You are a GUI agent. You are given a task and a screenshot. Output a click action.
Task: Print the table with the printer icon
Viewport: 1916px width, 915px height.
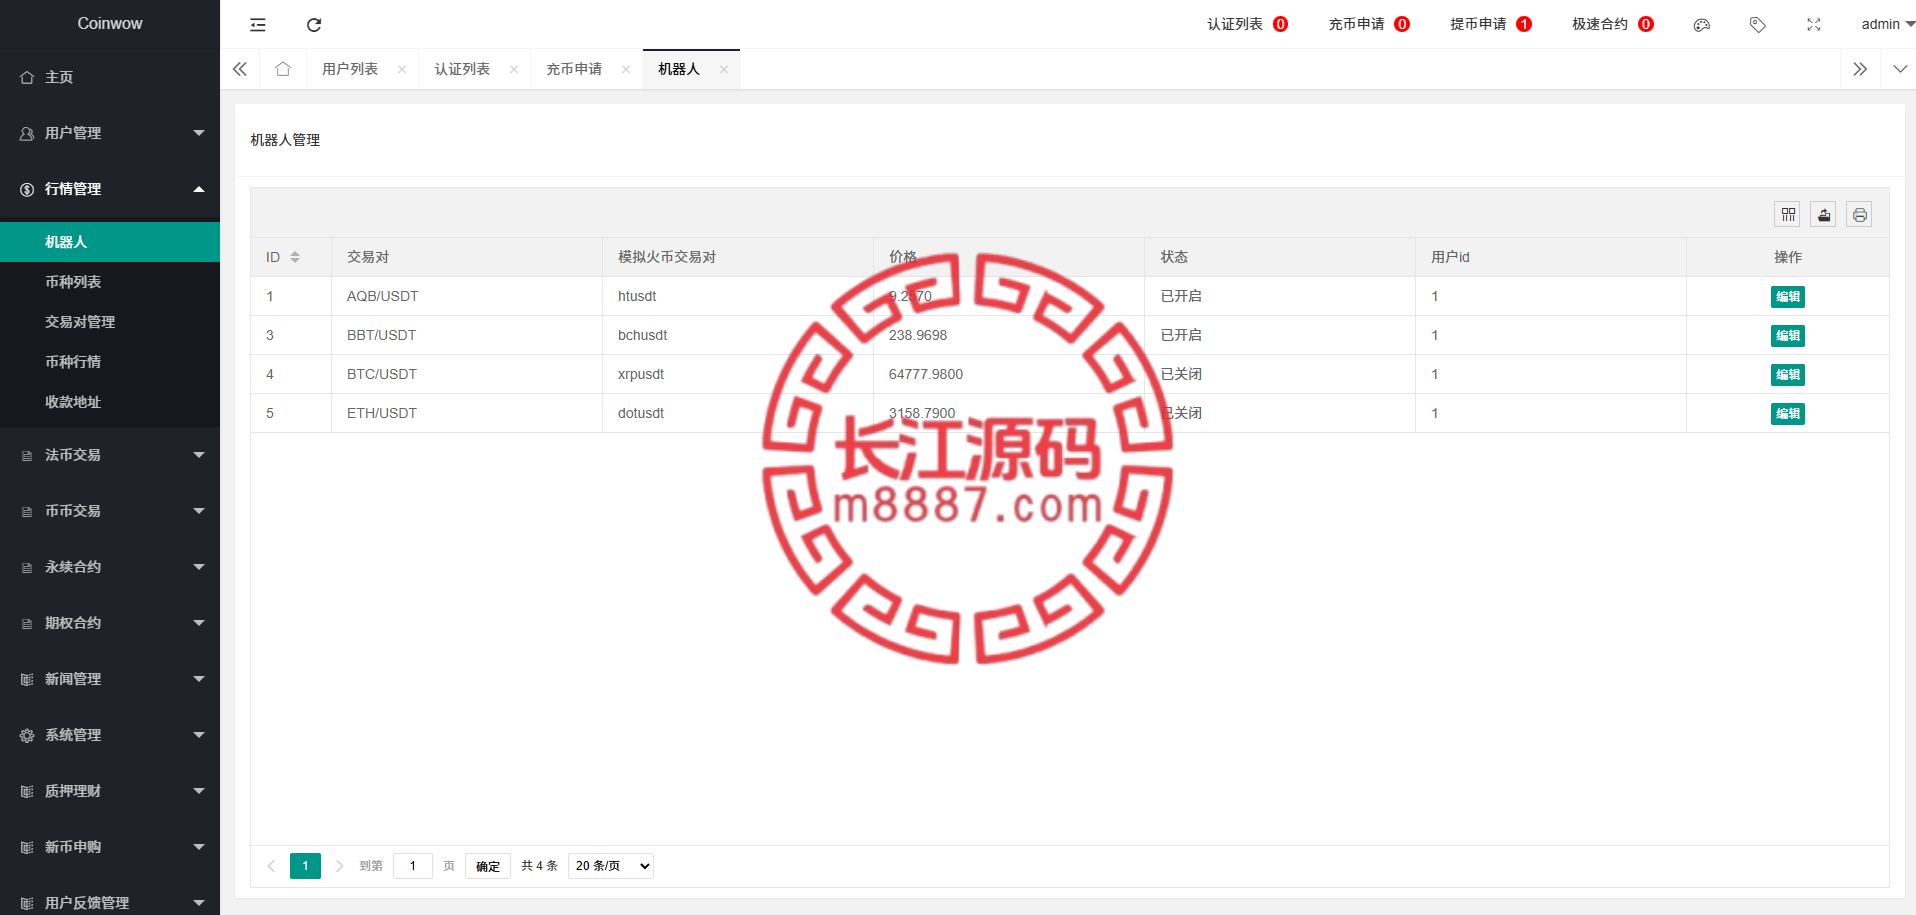(x=1859, y=214)
